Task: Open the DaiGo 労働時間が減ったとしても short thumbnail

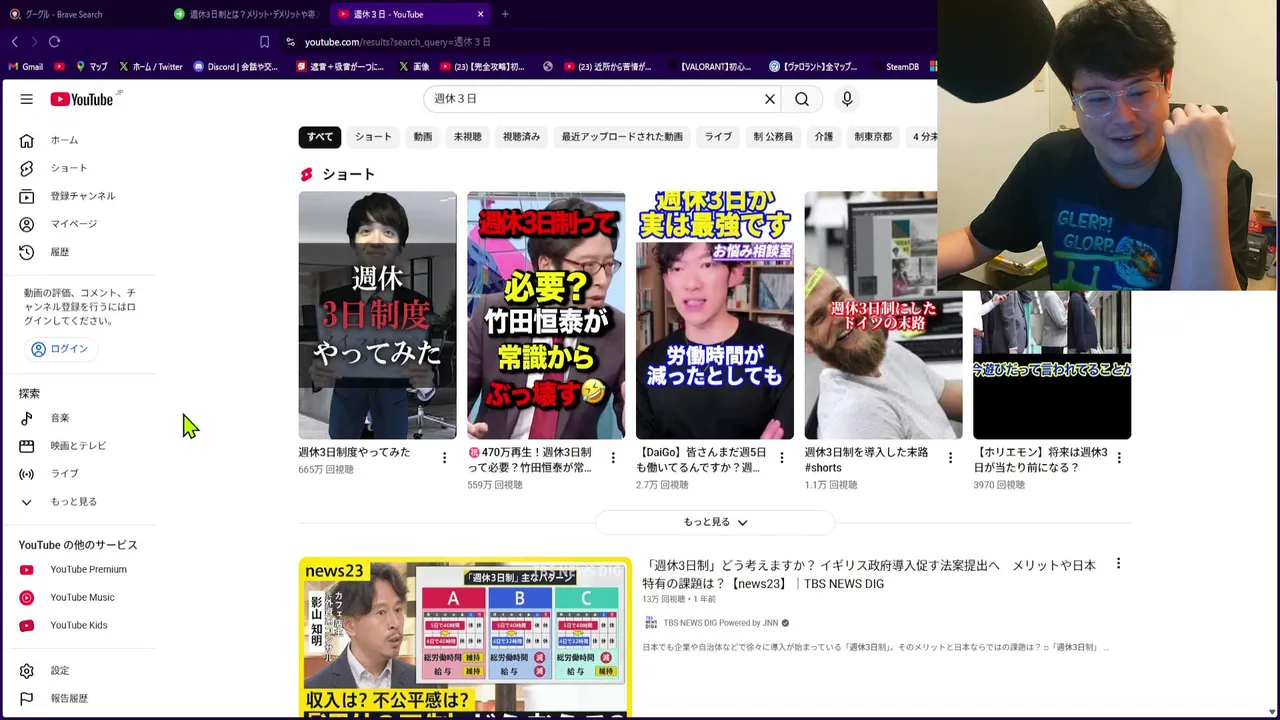Action: tap(715, 315)
